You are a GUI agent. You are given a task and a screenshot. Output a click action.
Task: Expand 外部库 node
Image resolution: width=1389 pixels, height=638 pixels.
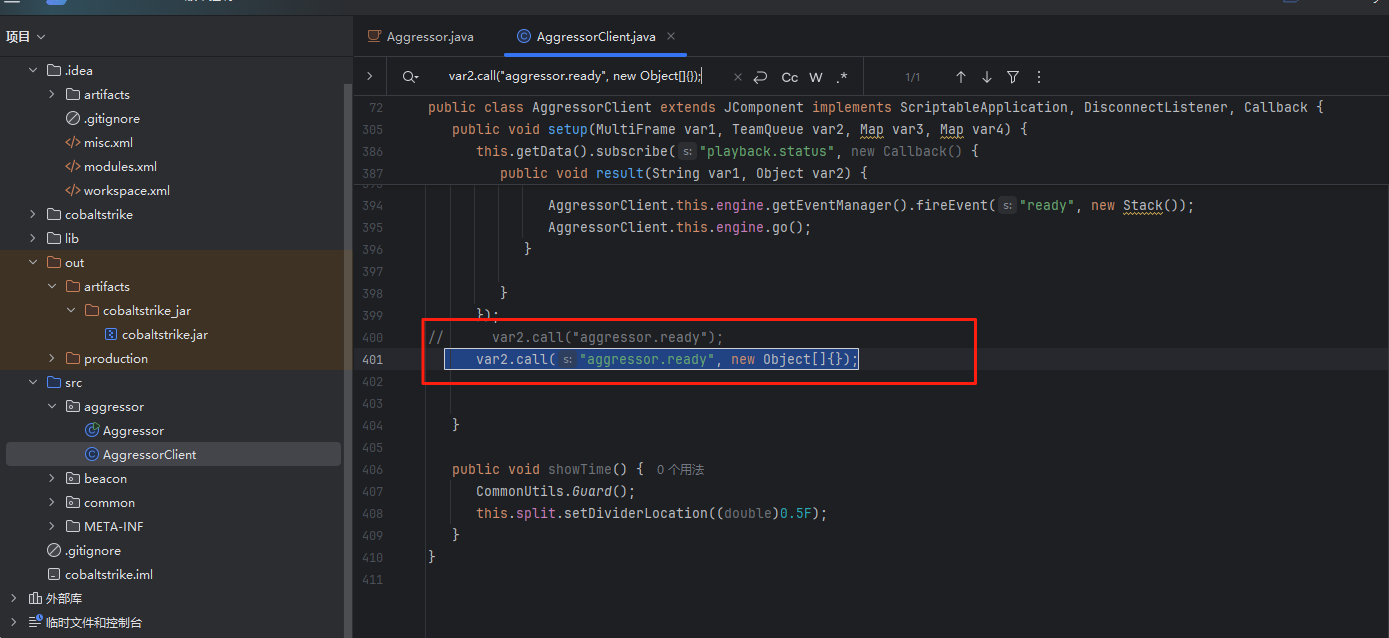tap(12, 598)
